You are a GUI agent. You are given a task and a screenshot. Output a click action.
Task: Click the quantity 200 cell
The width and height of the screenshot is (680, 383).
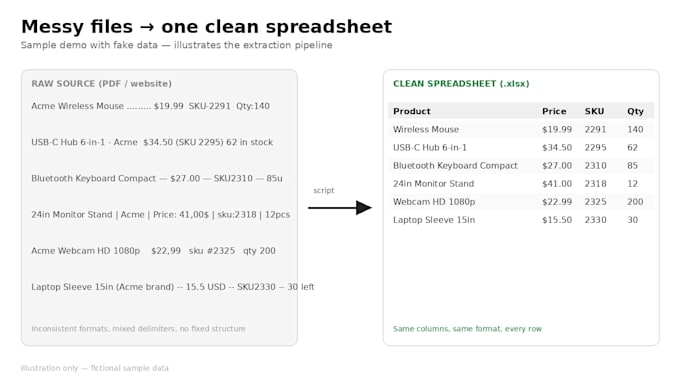635,202
